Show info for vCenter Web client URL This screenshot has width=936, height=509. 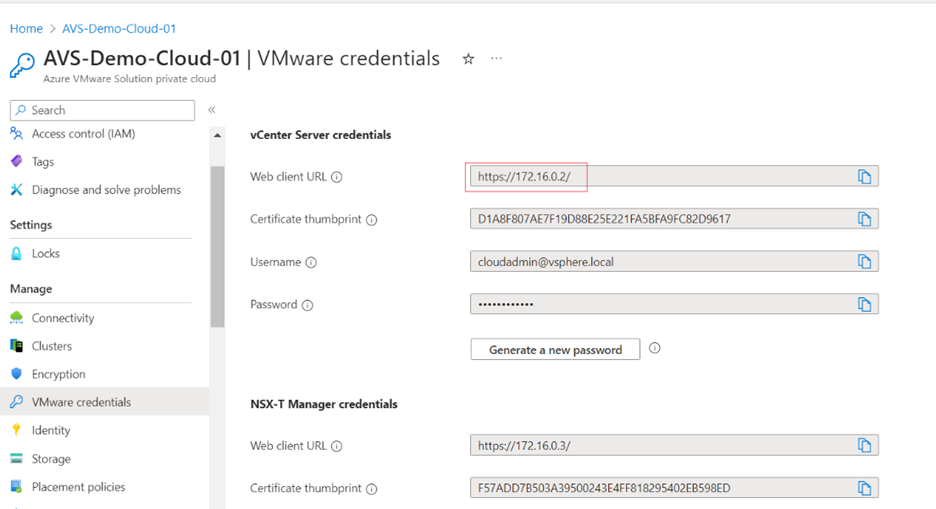[337, 177]
